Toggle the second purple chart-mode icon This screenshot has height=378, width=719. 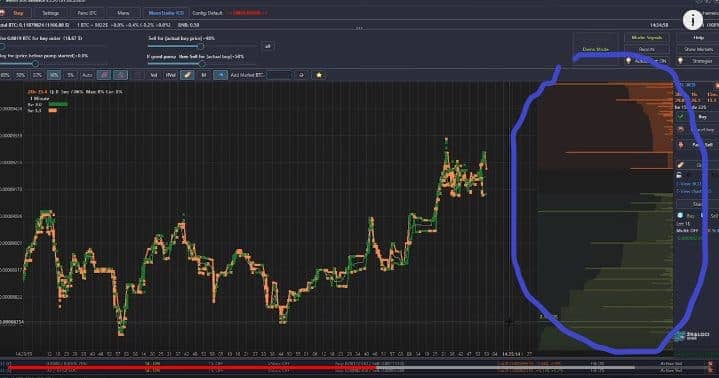pos(121,75)
